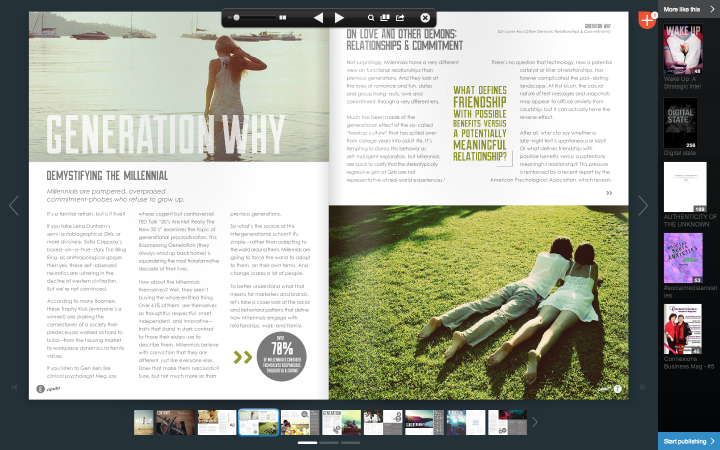Click Connexions Business Mag title link
Screen dimensions: 720x450
689,363
